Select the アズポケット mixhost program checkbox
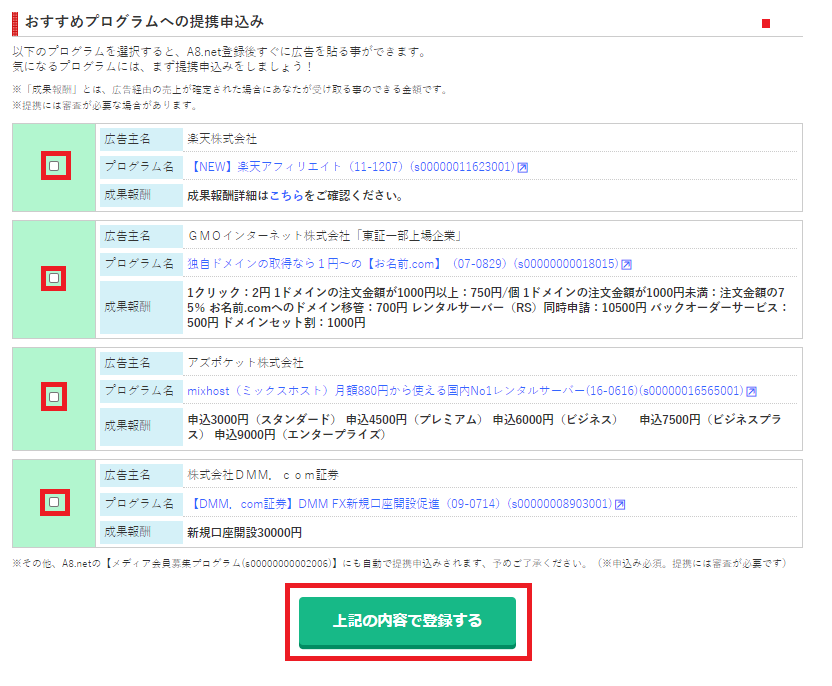 point(54,397)
